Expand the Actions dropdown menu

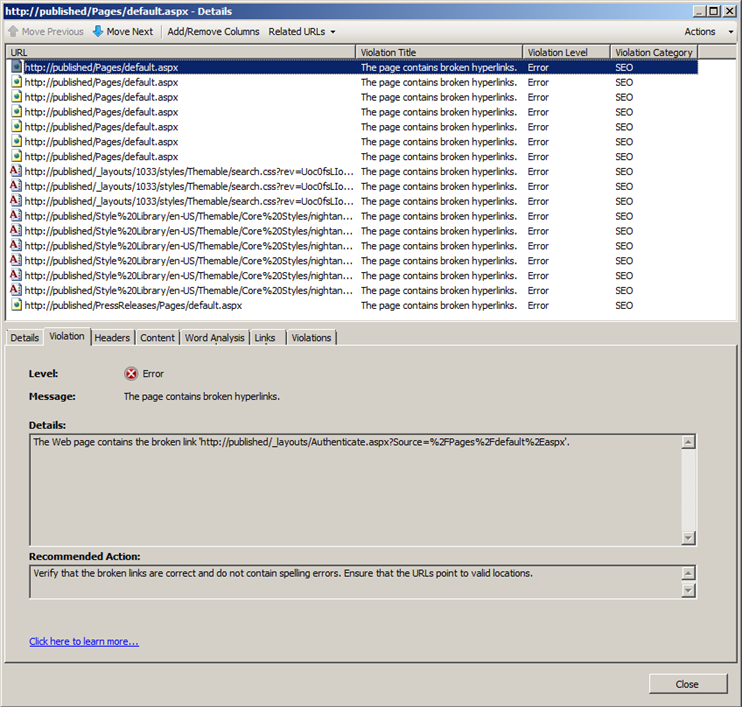(x=705, y=32)
